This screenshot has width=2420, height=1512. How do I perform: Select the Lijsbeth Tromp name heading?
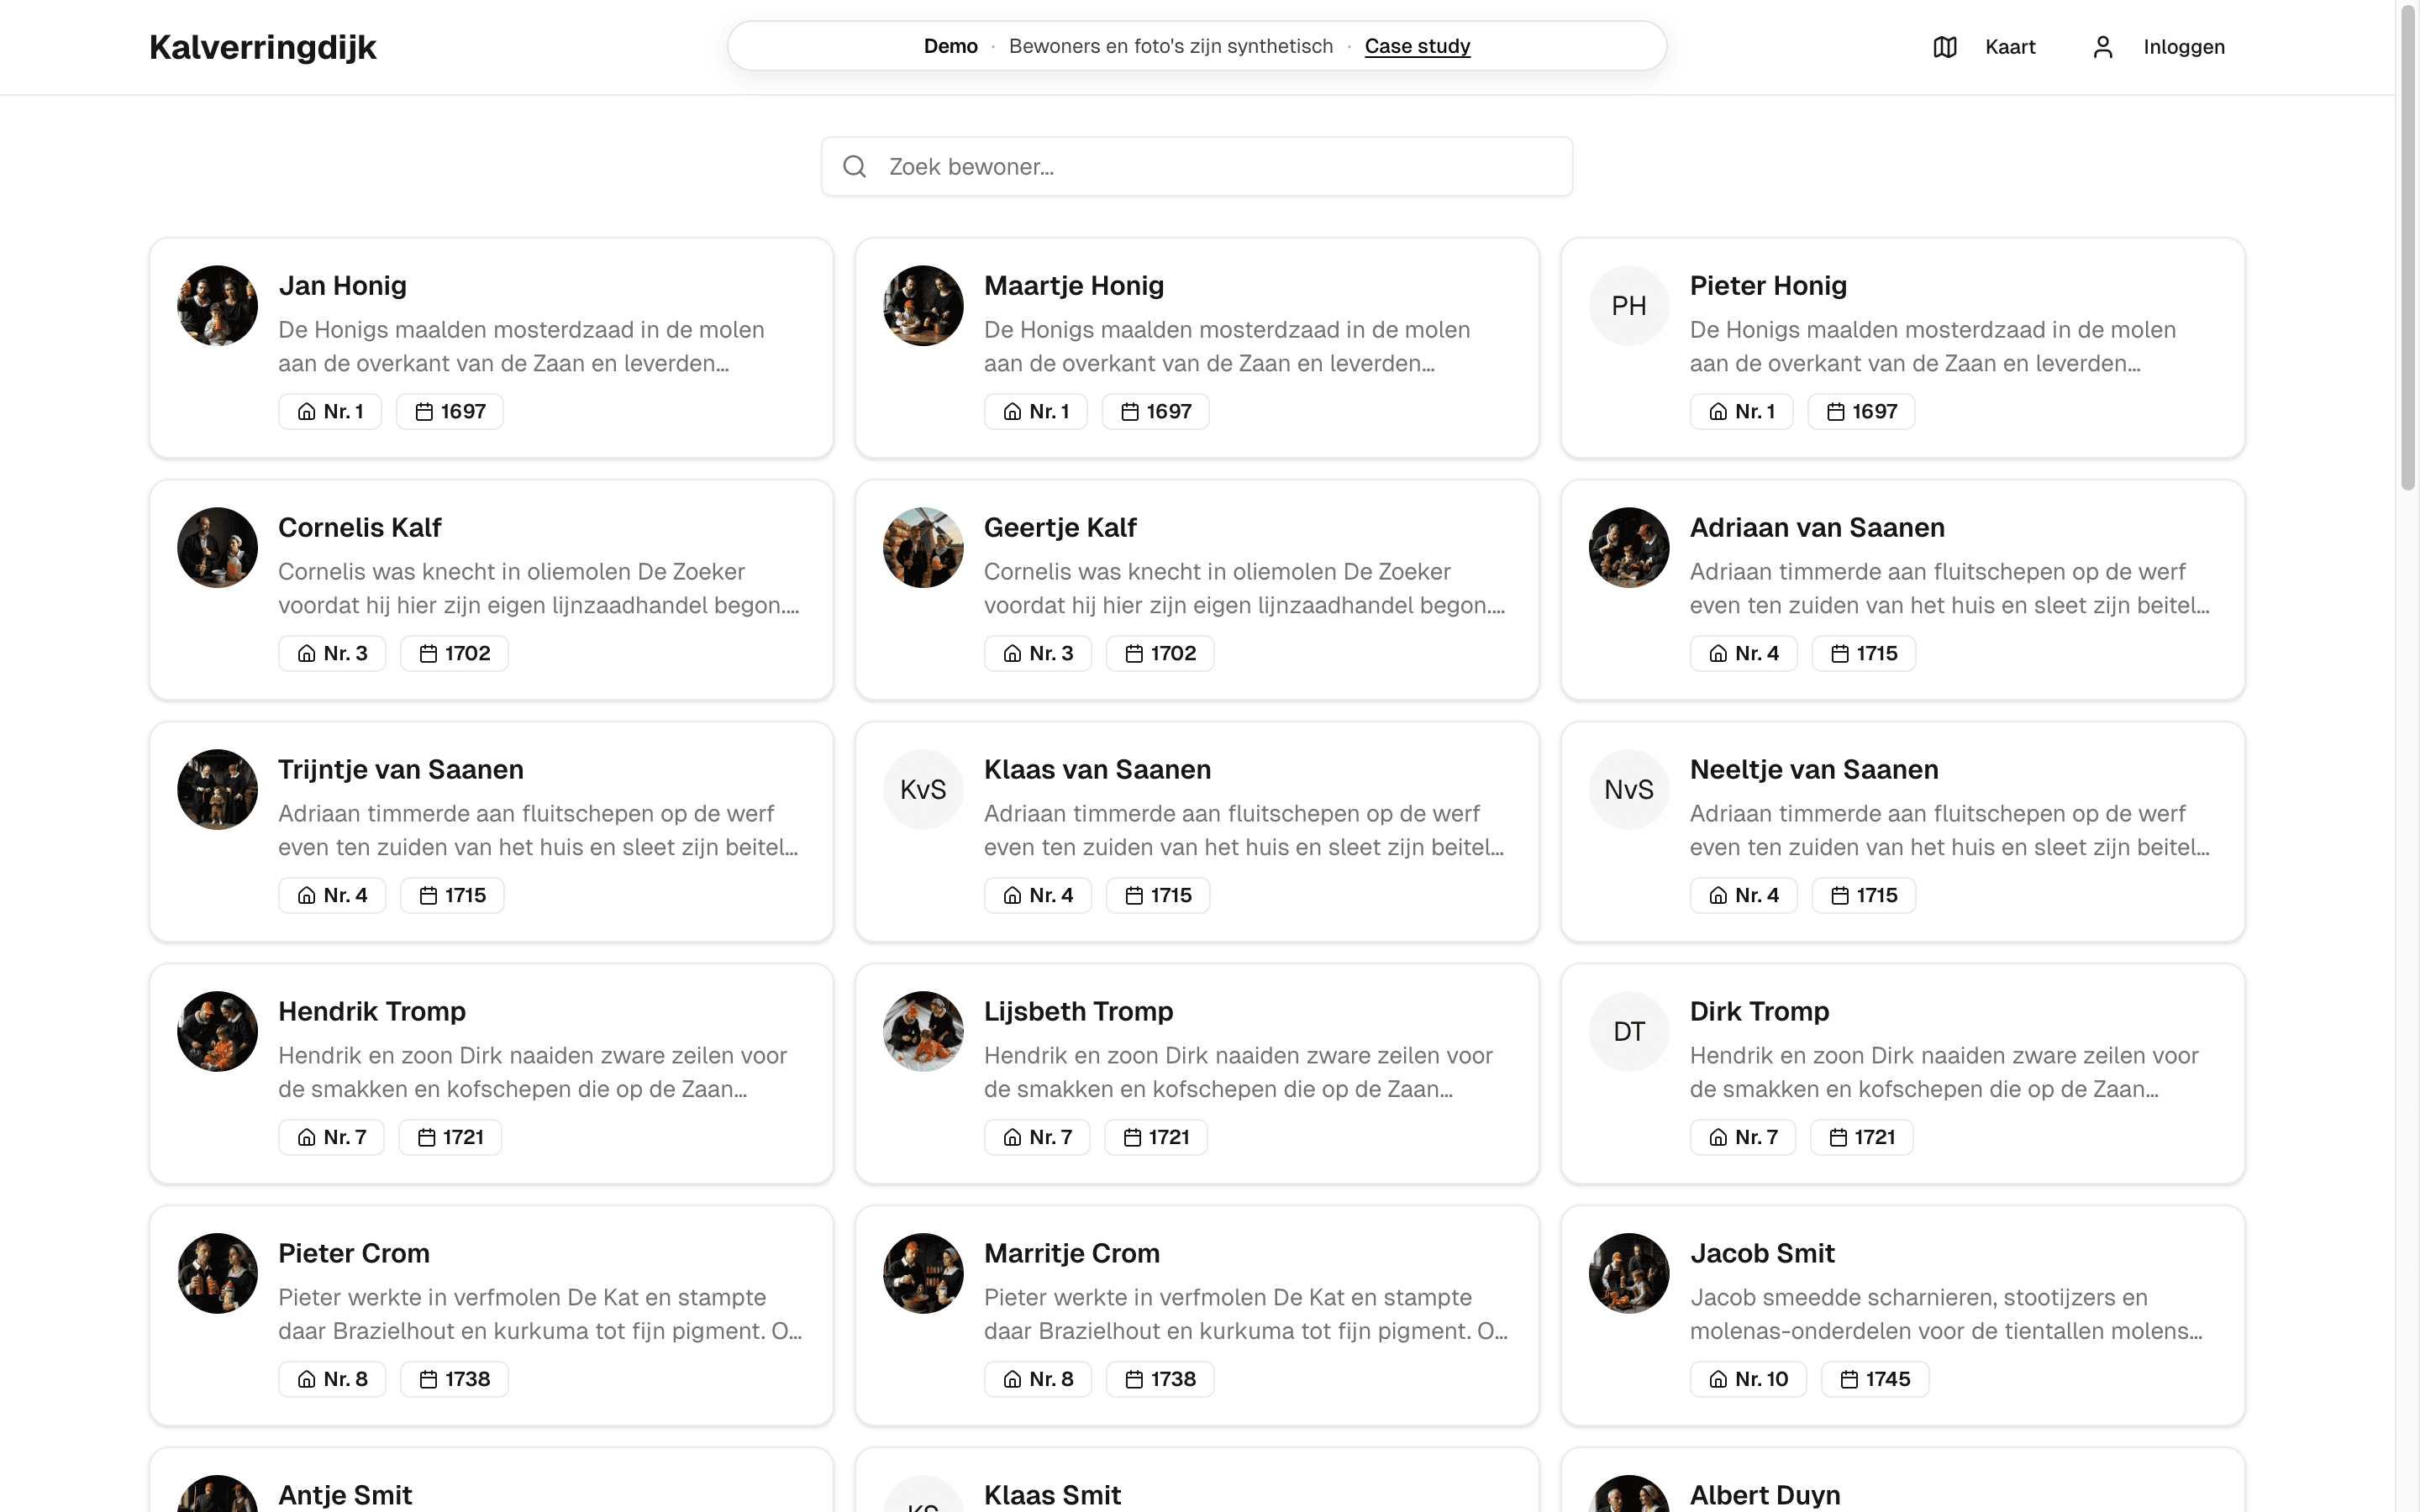(x=1078, y=1012)
